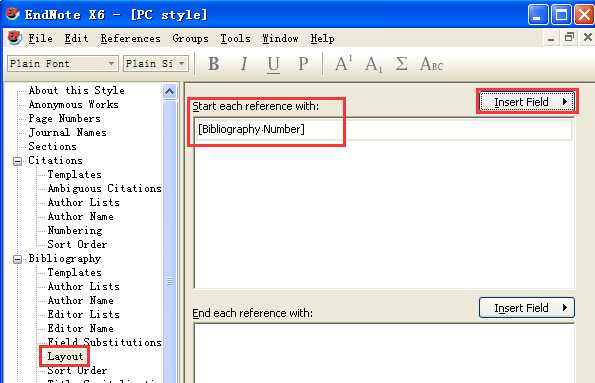This screenshot has width=595, height=383.
Task: Select Templates under Bibliography
Action: [x=75, y=273]
